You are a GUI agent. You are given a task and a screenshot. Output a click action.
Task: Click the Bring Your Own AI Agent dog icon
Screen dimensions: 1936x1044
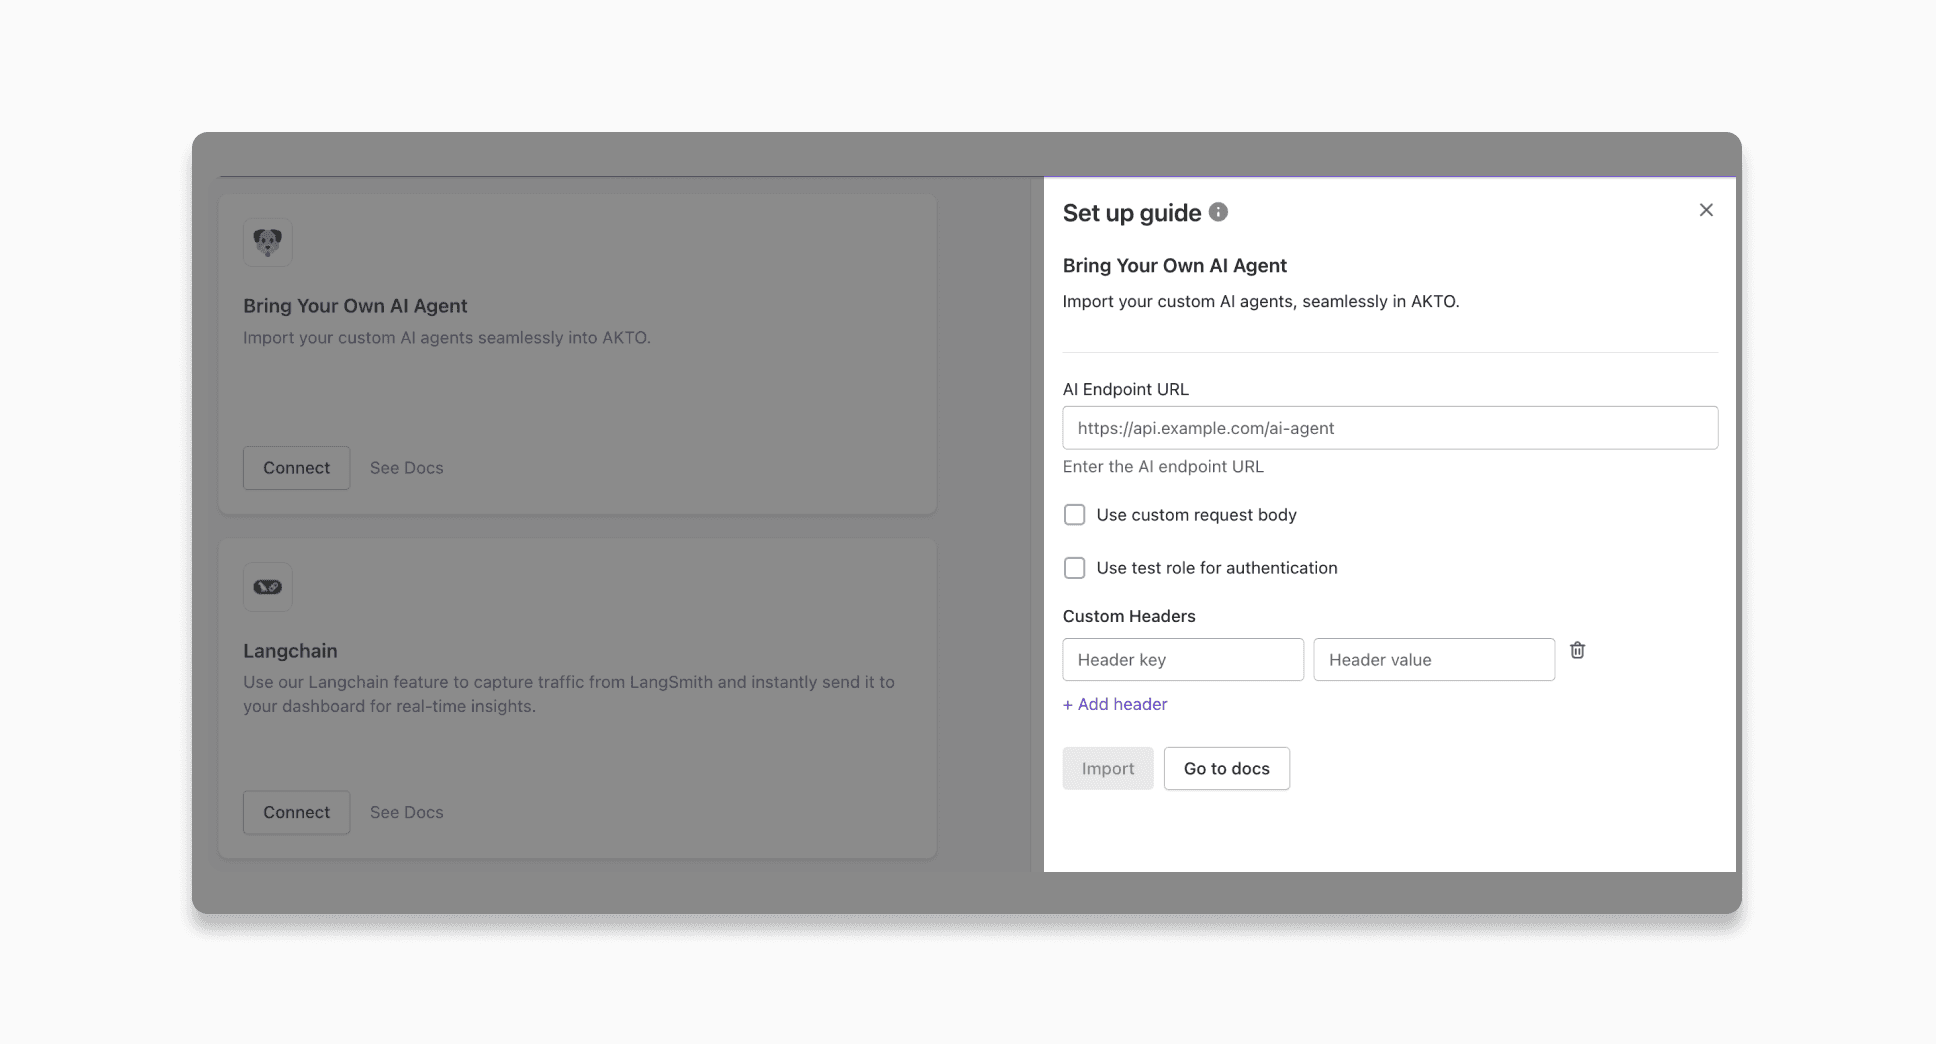tap(268, 242)
